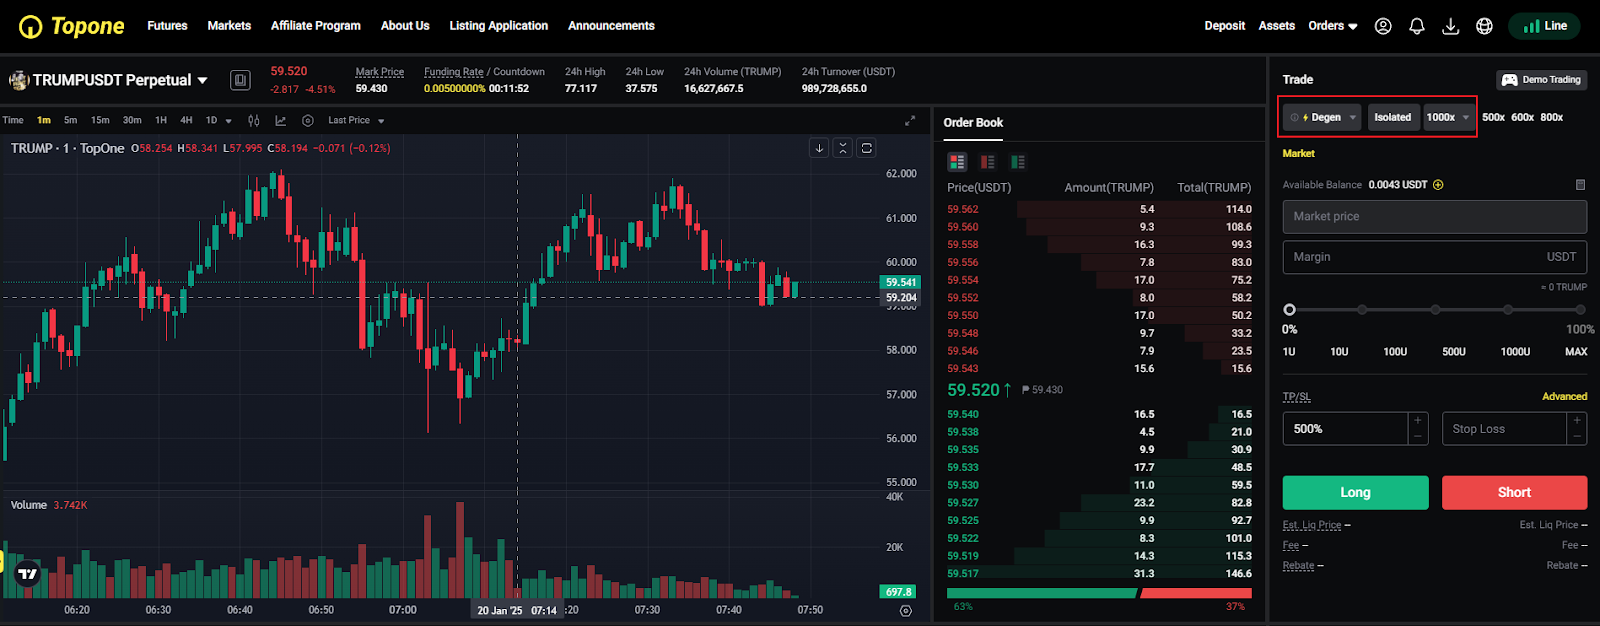Select the 100U margin preset
Image resolution: width=1600 pixels, height=626 pixels.
(1395, 352)
